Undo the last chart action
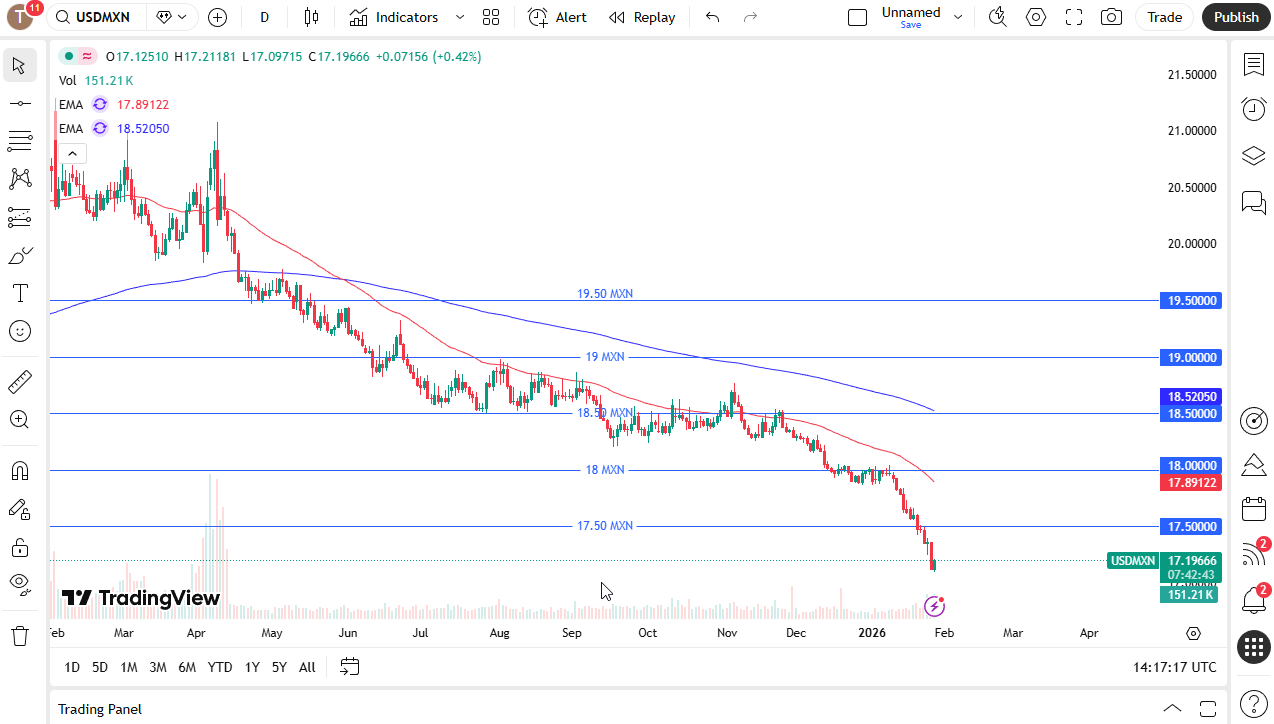 tap(712, 17)
